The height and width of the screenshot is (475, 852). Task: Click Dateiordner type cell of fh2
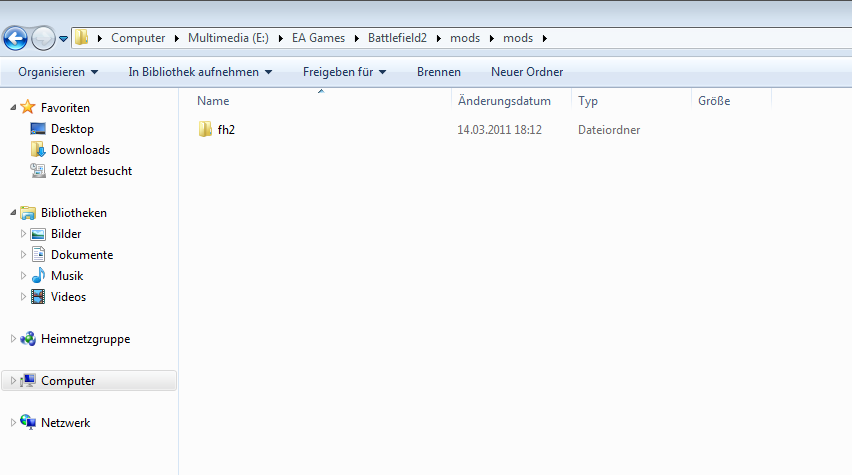pos(609,130)
